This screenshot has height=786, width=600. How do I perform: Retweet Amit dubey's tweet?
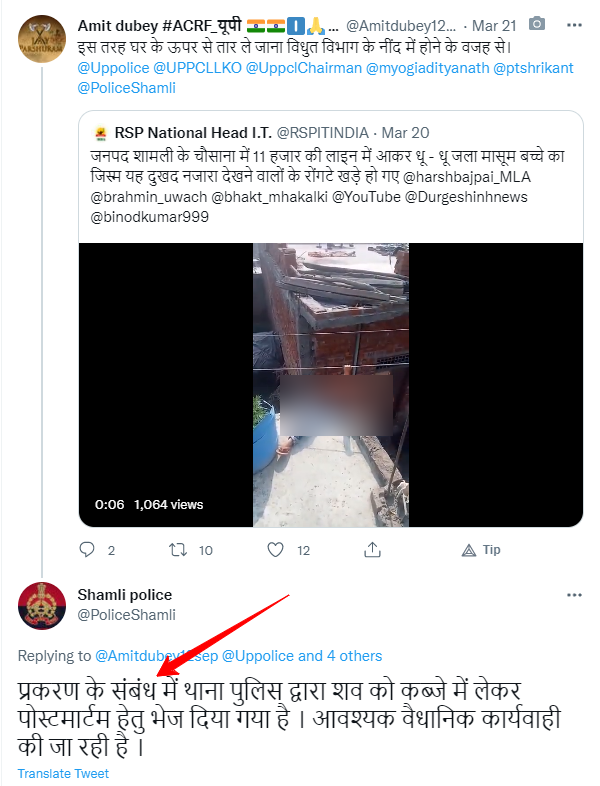[x=182, y=550]
